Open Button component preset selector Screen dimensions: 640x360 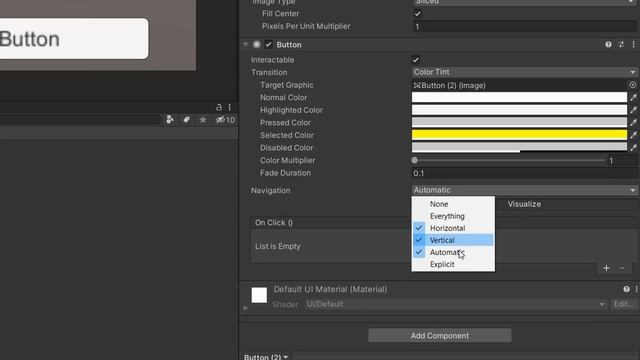[x=621, y=44]
